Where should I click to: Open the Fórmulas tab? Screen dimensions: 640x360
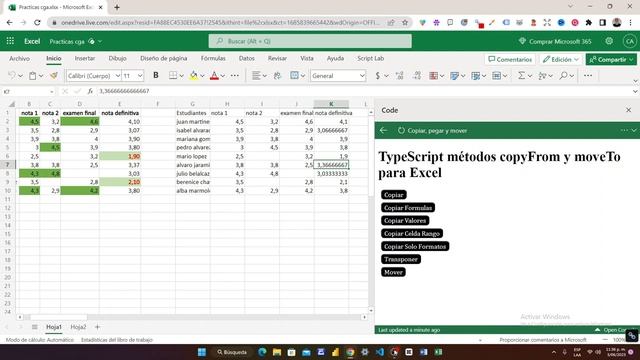pos(213,58)
